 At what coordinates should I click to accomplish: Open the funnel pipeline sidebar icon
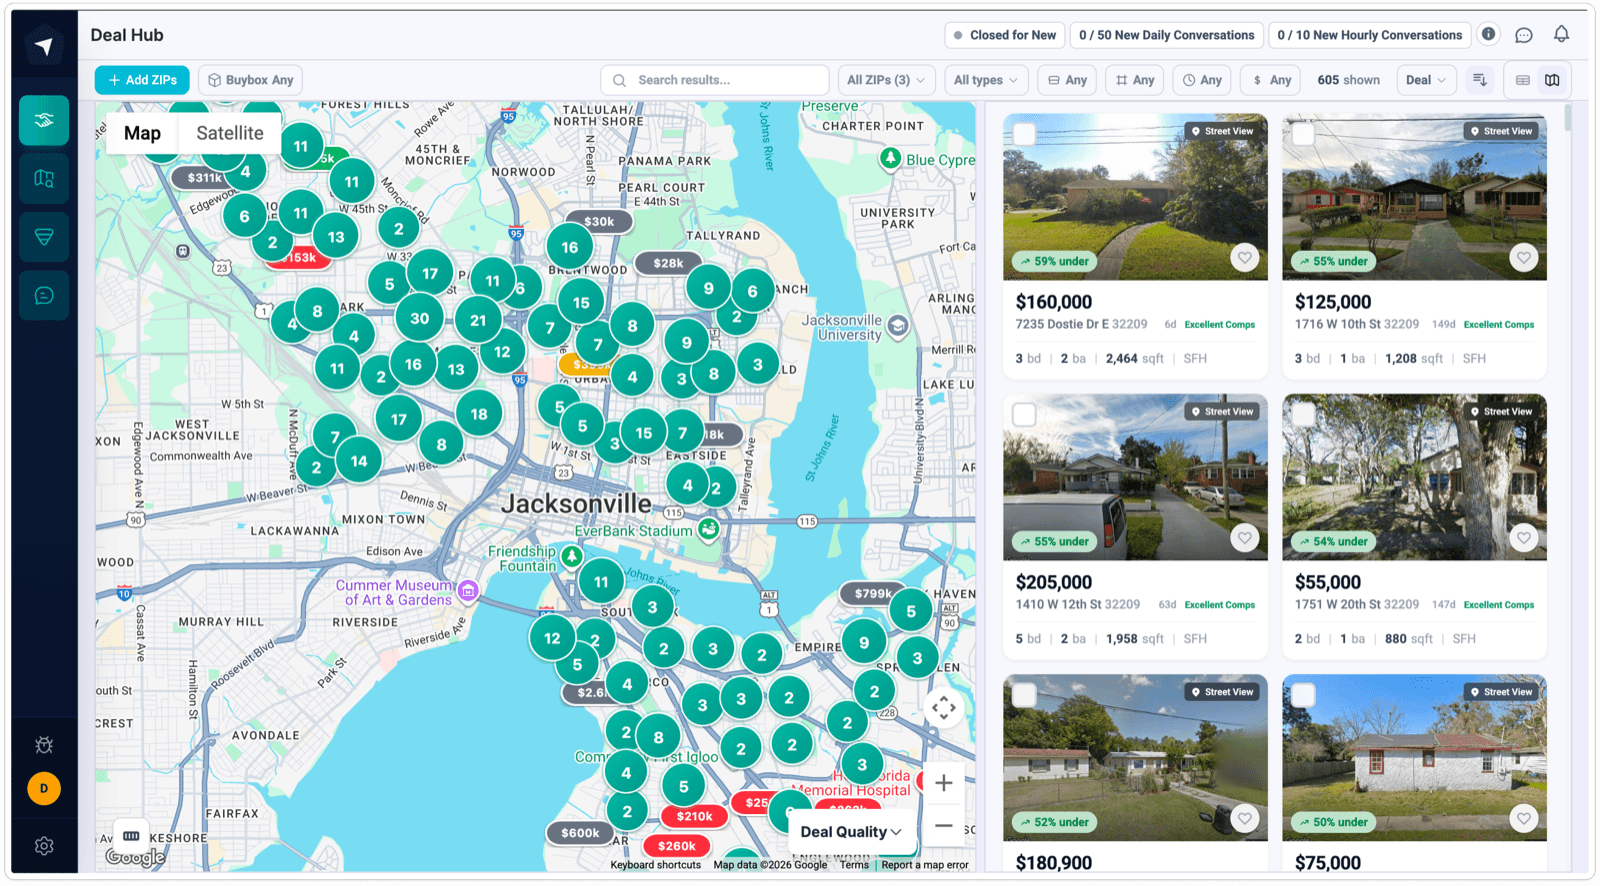click(x=44, y=237)
